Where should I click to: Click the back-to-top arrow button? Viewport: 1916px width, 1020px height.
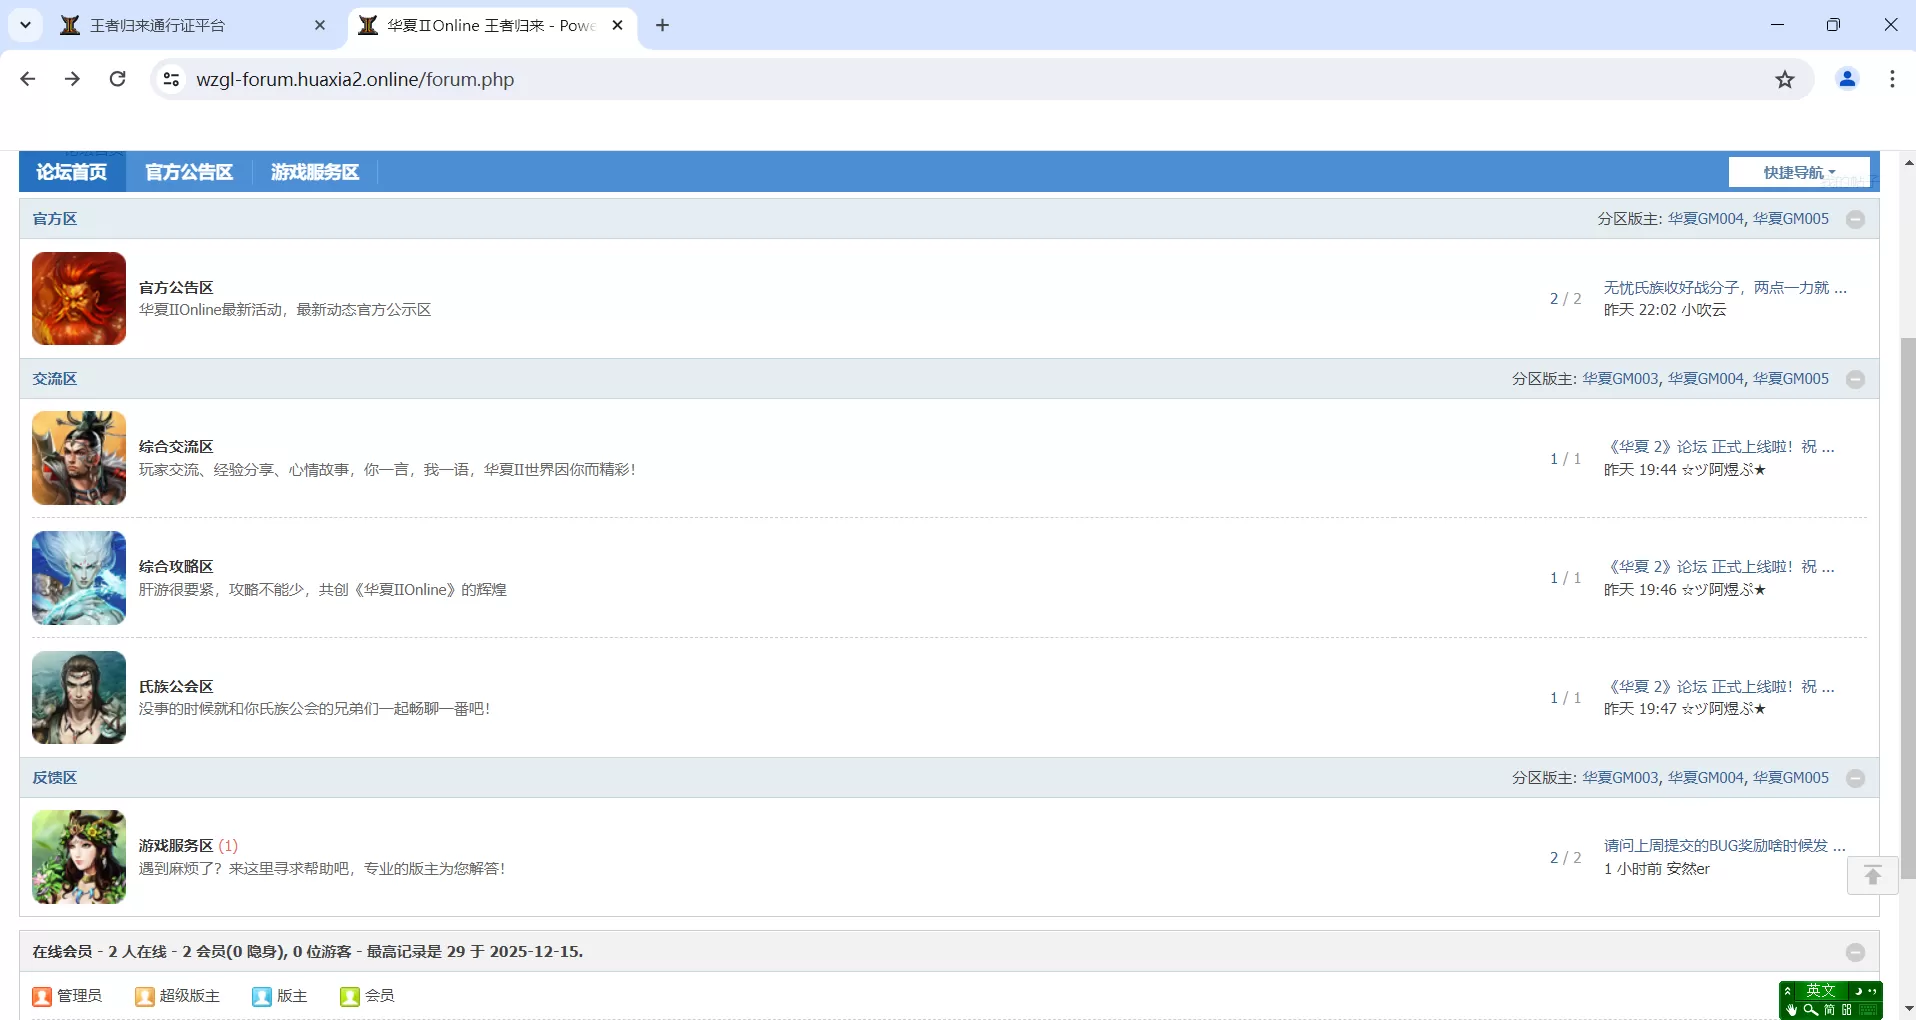click(x=1872, y=876)
